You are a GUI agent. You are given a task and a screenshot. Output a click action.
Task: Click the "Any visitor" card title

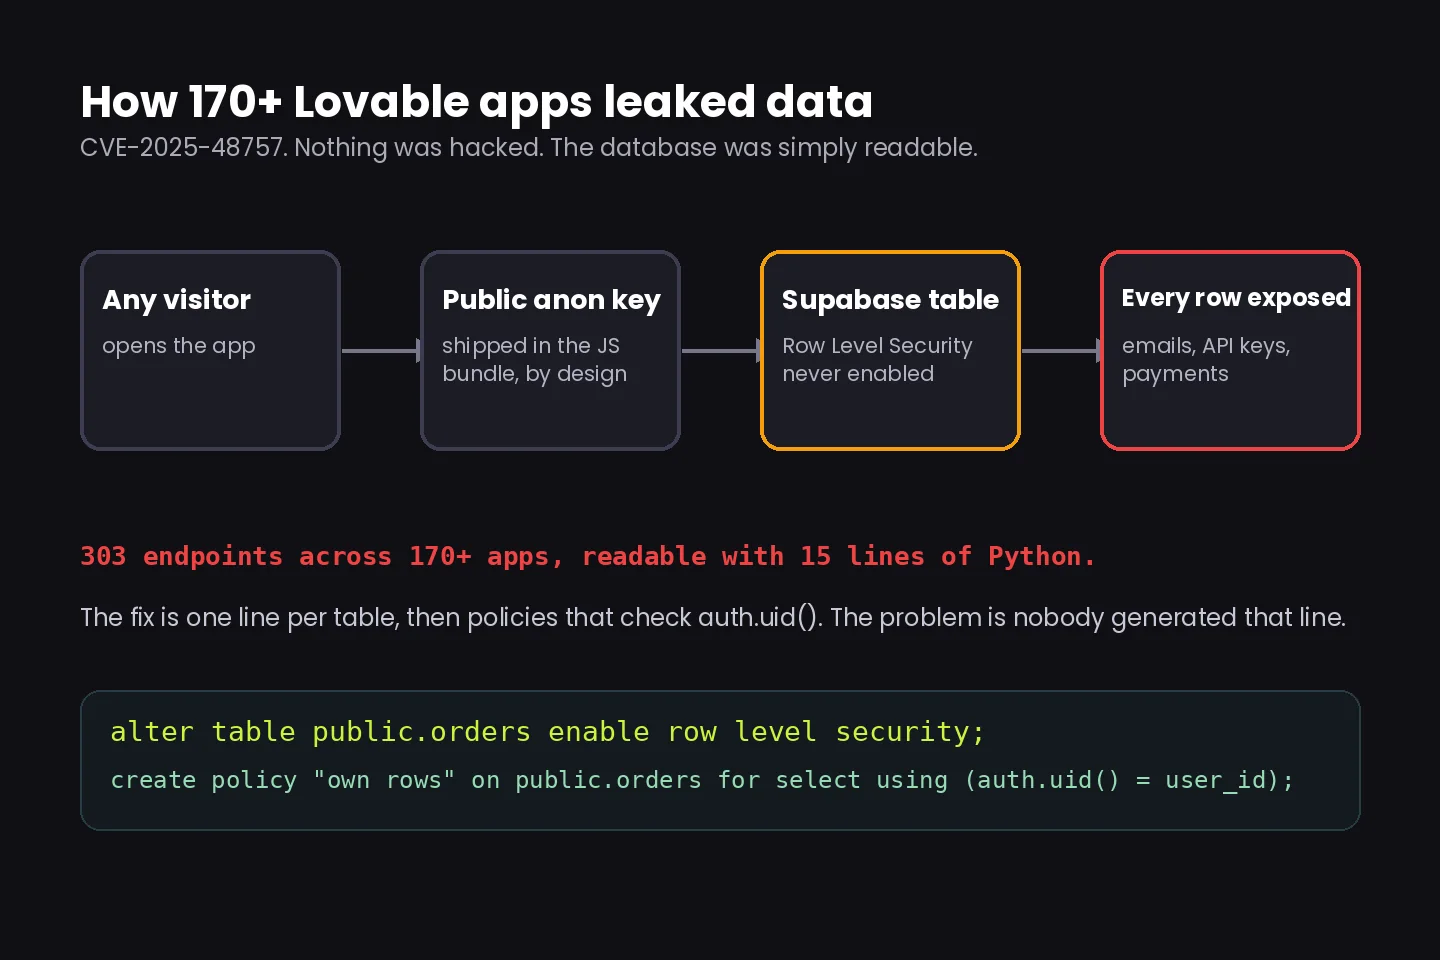click(x=177, y=300)
